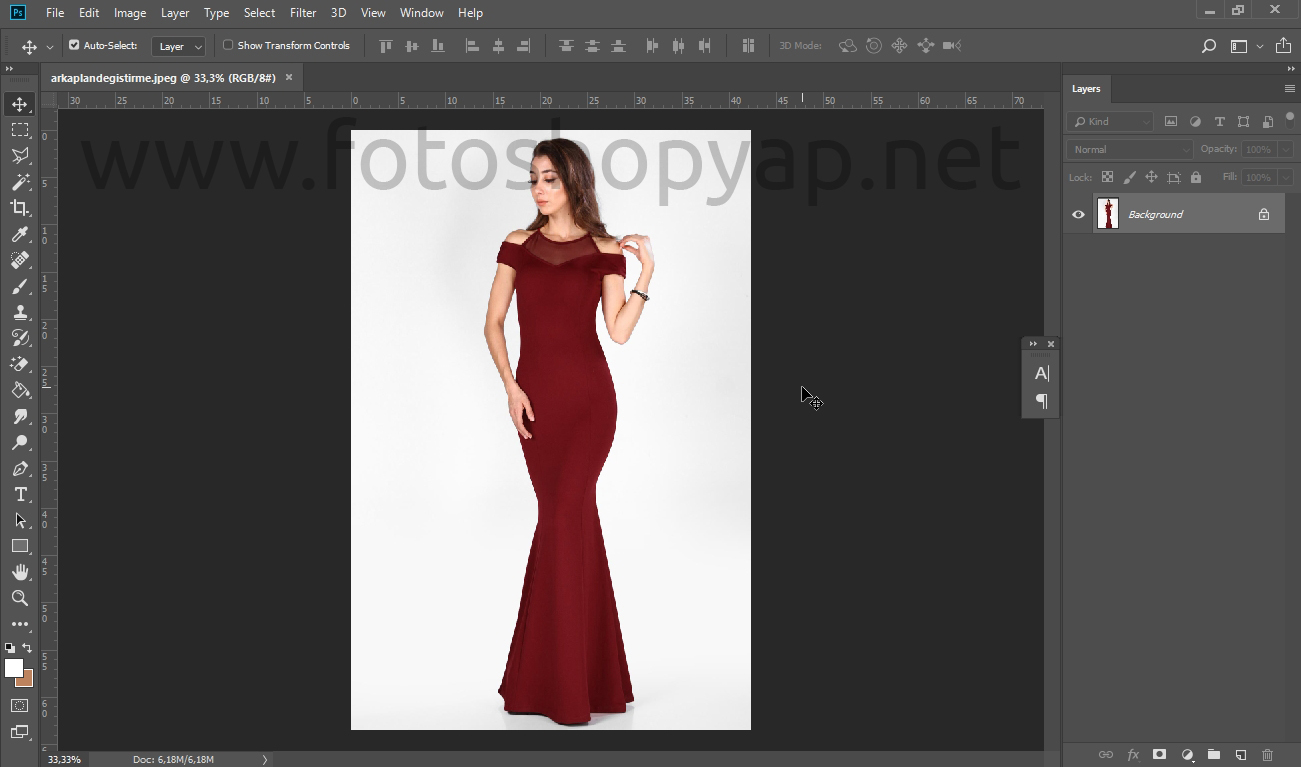Open the Layers panel options menu
Image resolution: width=1301 pixels, height=767 pixels.
(1289, 89)
